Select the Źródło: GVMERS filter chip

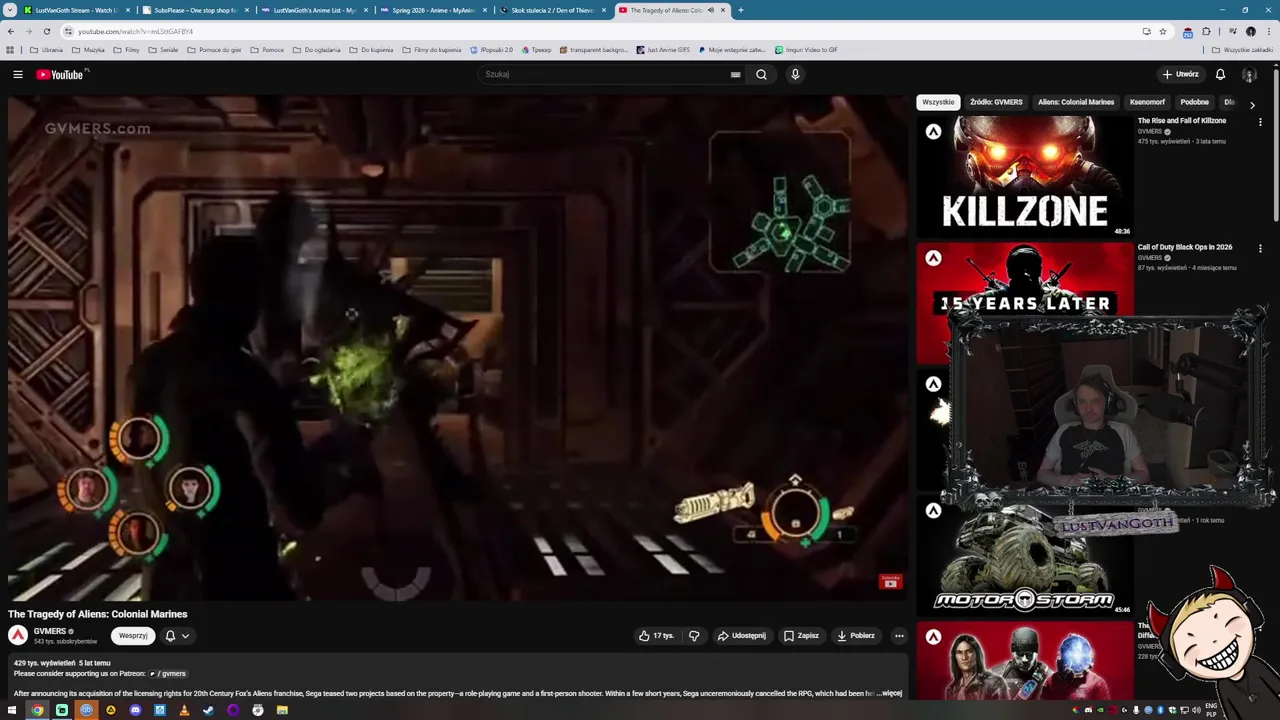coord(996,102)
